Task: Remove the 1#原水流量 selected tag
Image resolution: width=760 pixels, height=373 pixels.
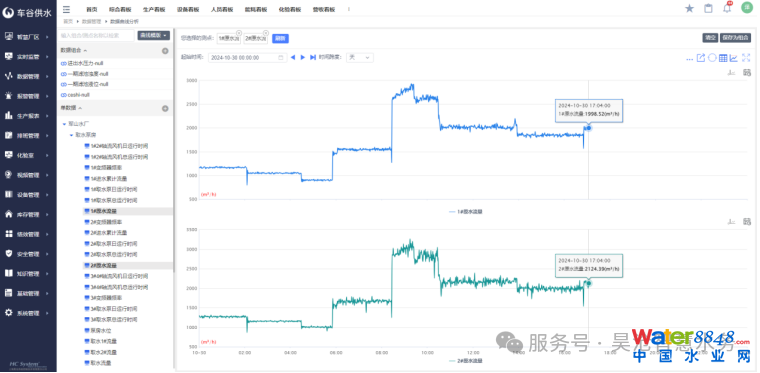Action: point(238,32)
